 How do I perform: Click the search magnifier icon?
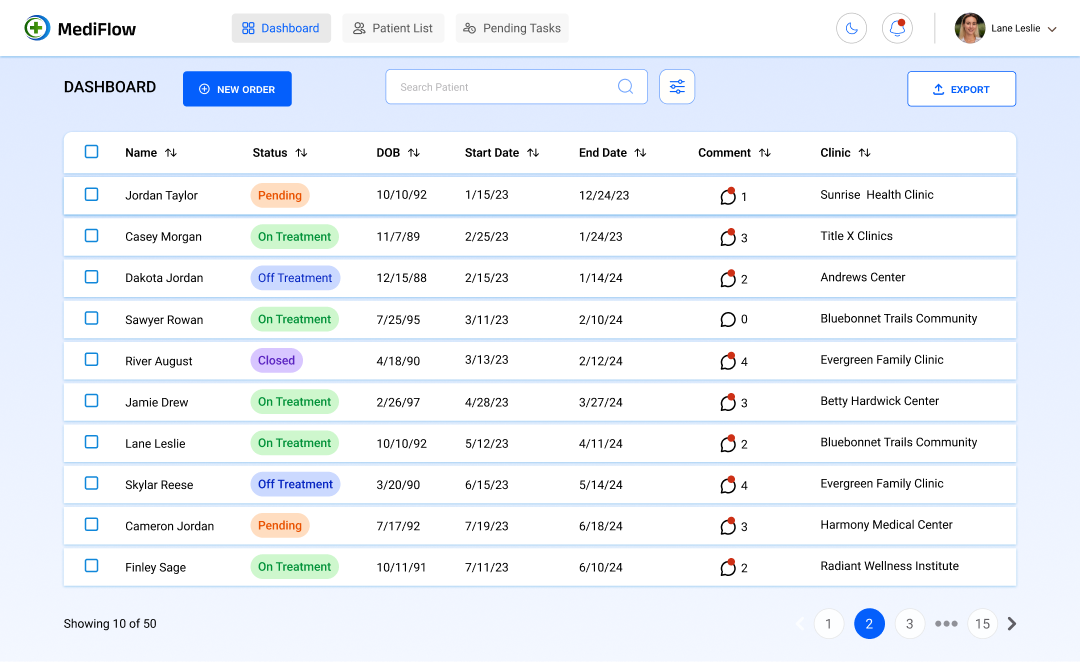(x=625, y=86)
